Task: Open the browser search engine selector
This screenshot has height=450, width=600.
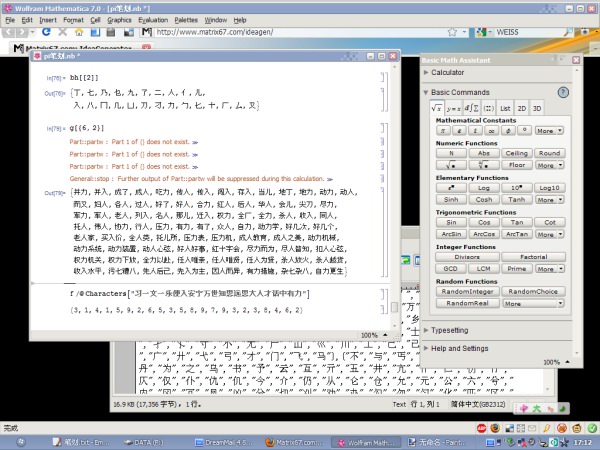Action: tap(484, 32)
